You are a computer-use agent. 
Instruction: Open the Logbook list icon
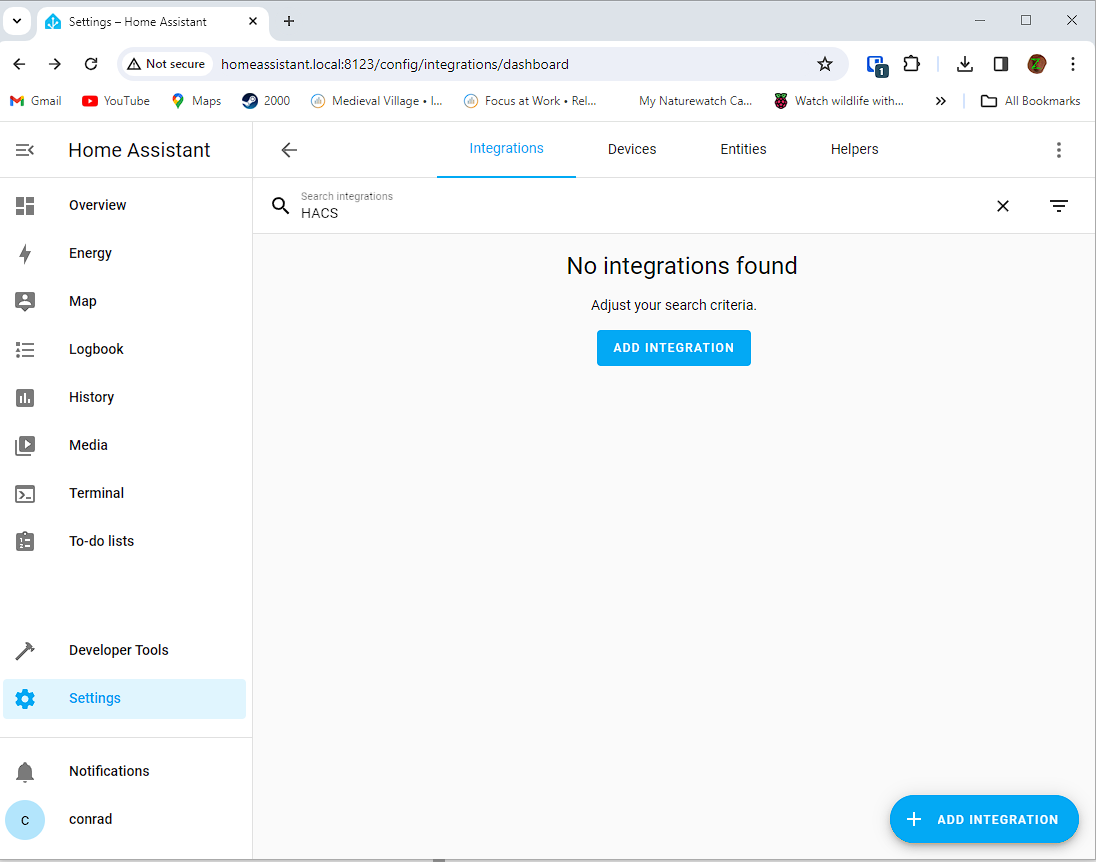(25, 349)
